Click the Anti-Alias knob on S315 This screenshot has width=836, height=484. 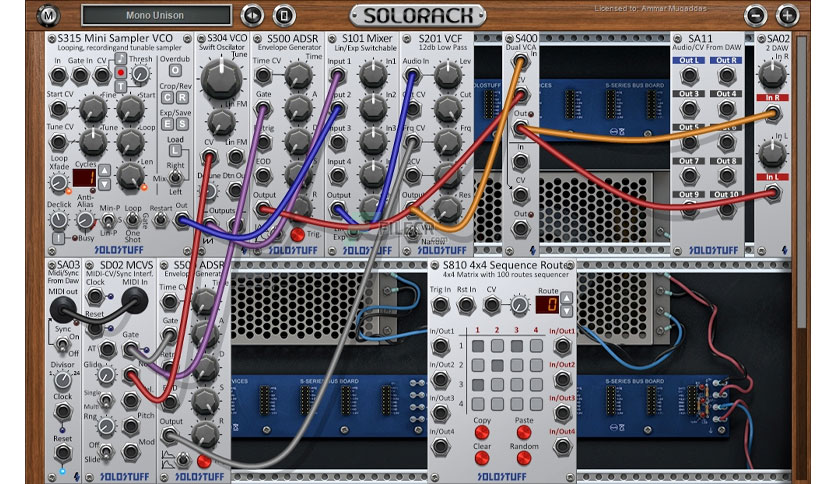(x=84, y=219)
